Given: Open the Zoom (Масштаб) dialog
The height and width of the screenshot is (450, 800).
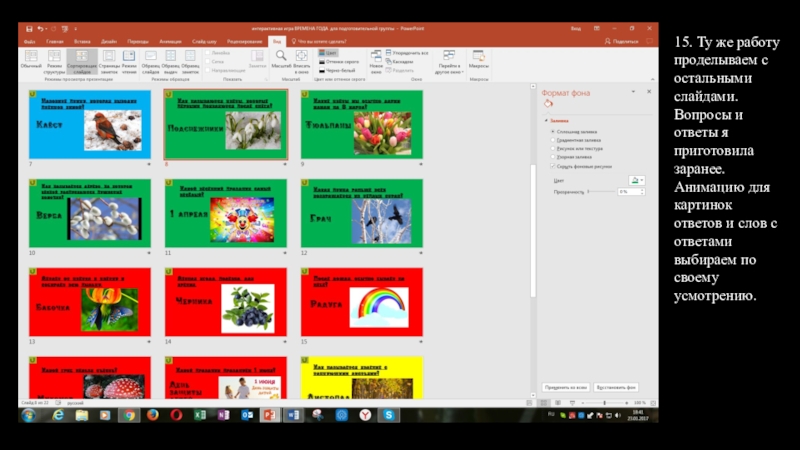Looking at the screenshot, I should [281, 59].
